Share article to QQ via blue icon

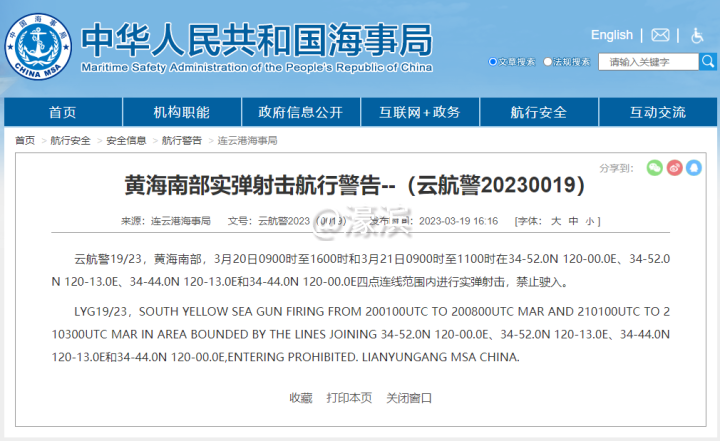pyautogui.click(x=694, y=168)
